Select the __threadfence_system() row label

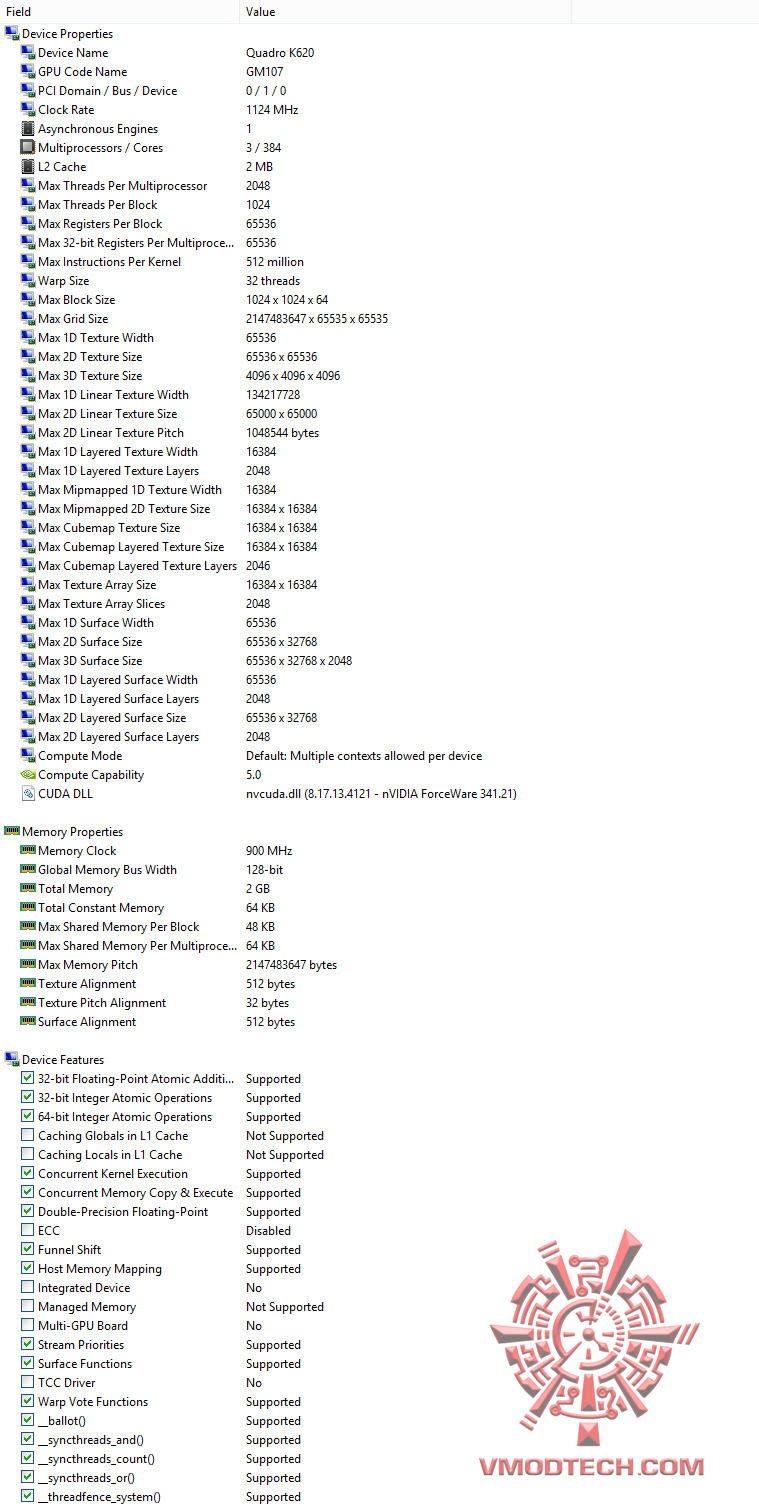point(99,1496)
